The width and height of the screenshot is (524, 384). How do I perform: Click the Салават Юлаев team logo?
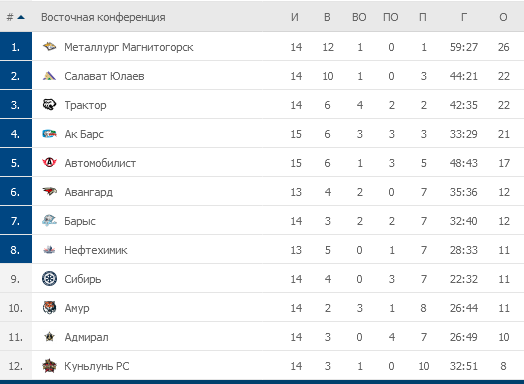(x=49, y=76)
